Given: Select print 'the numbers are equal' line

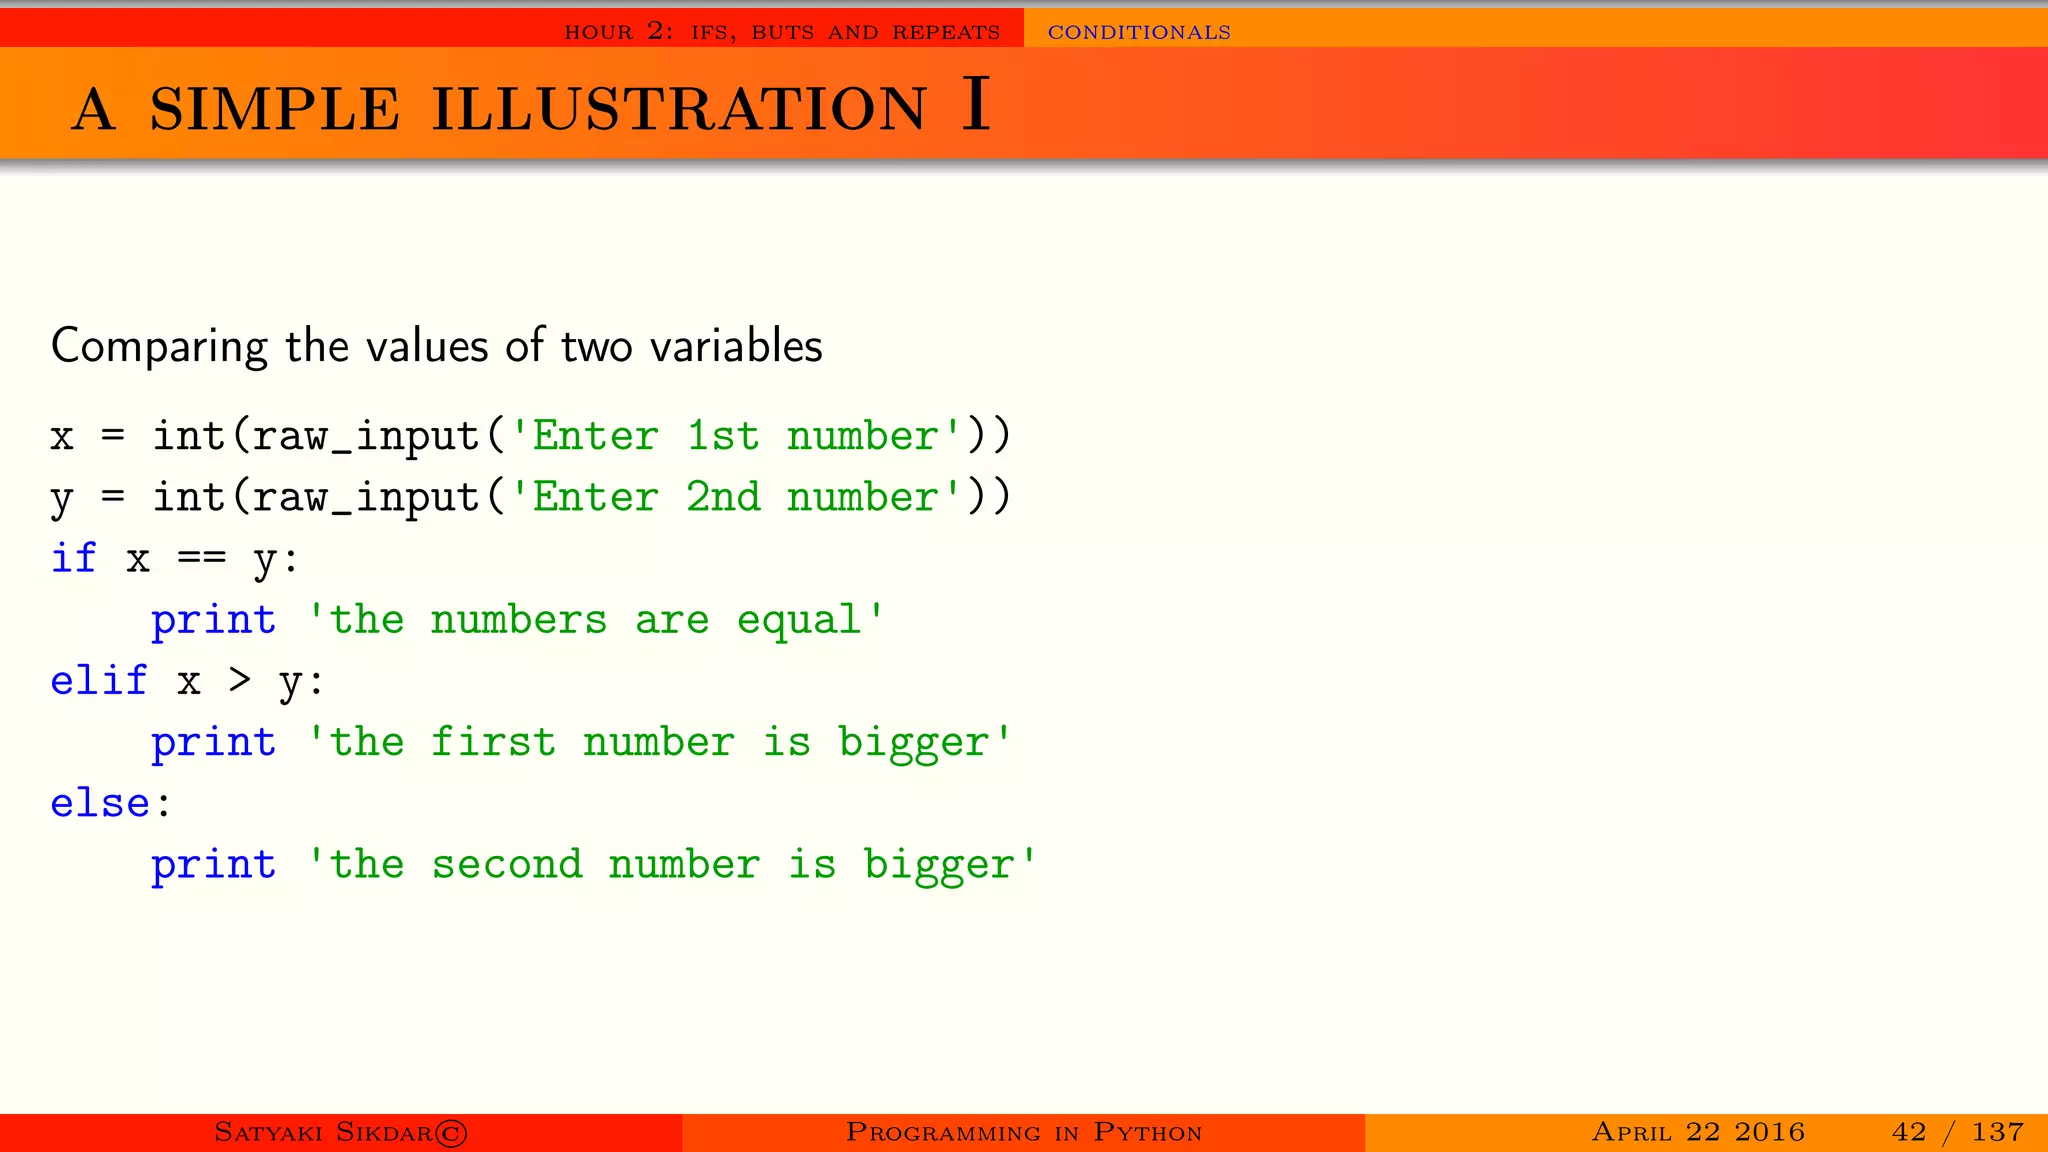Looking at the screenshot, I should [x=518, y=620].
